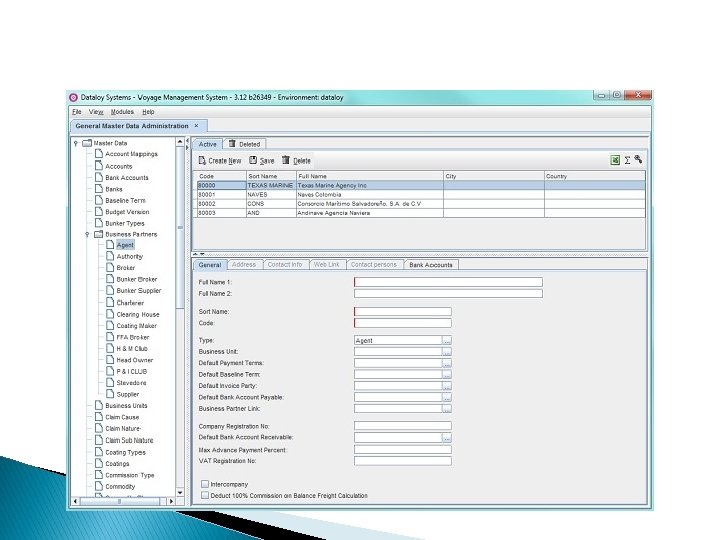The width and height of the screenshot is (720, 540).
Task: Open the wrench settings icon
Action: (638, 159)
